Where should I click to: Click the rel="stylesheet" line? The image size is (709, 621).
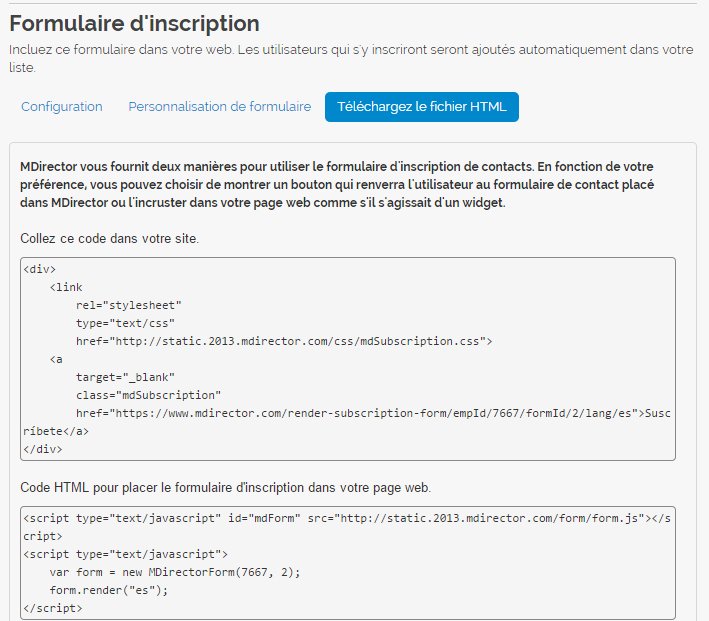point(128,305)
